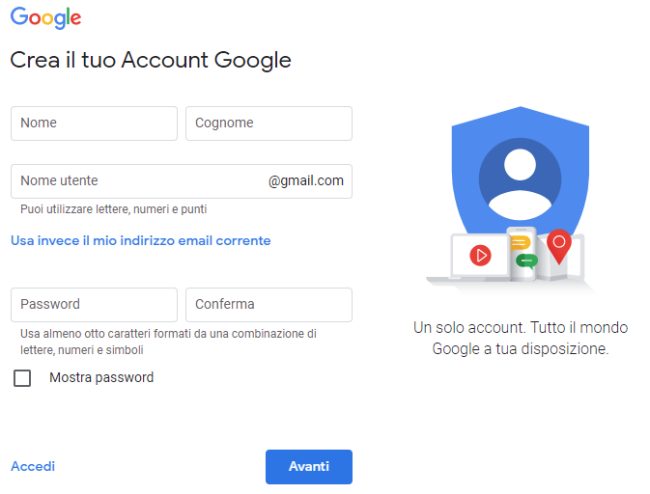Click the Crea il tuo Account Google heading
The width and height of the screenshot is (650, 494).
(150, 60)
